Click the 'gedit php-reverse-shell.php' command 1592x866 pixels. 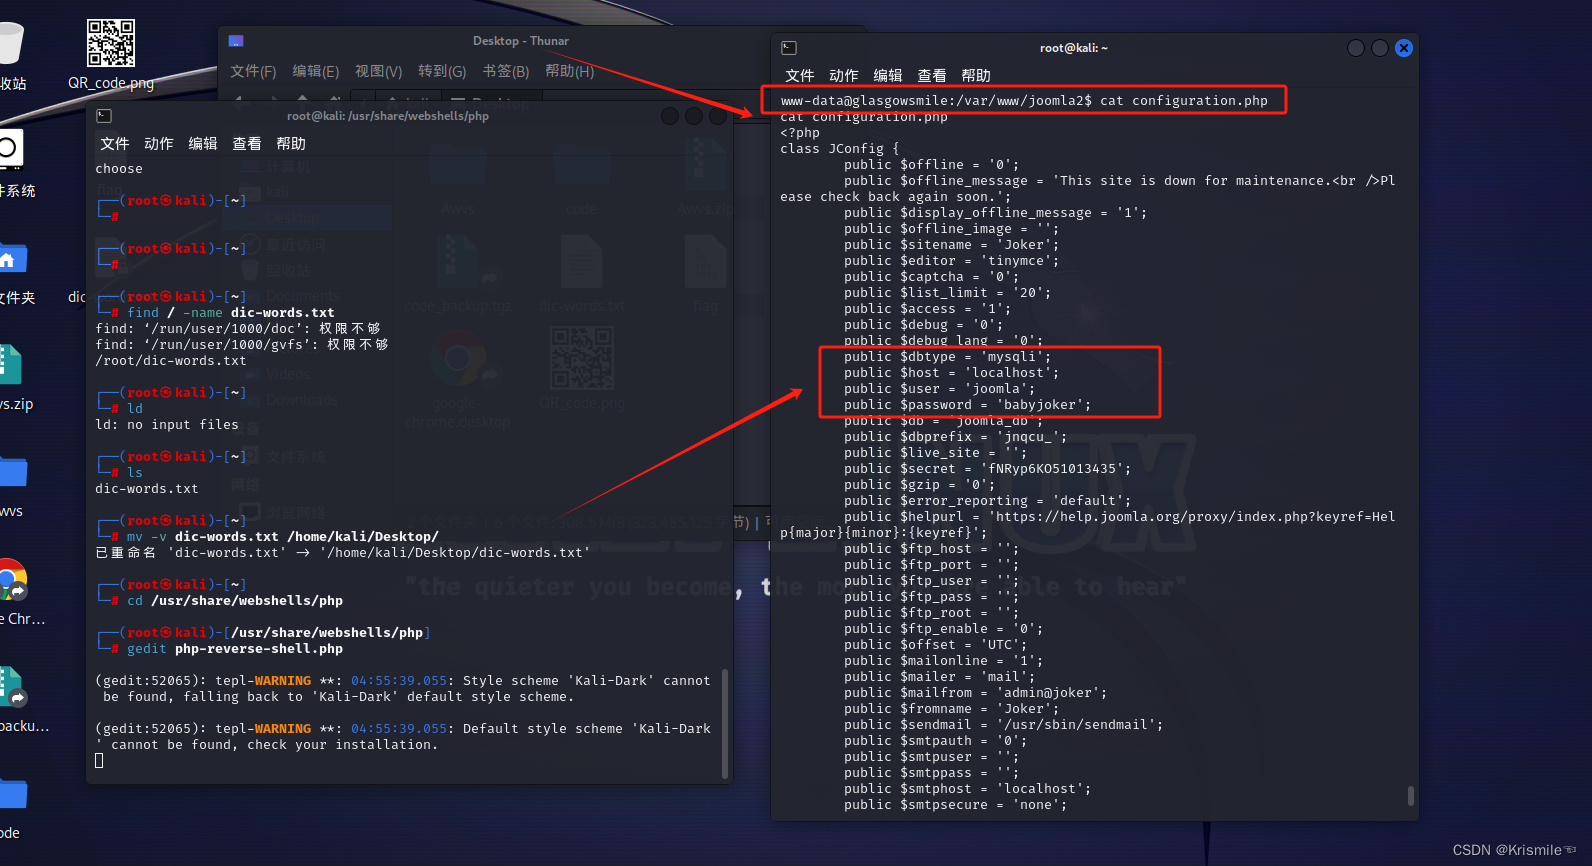235,649
